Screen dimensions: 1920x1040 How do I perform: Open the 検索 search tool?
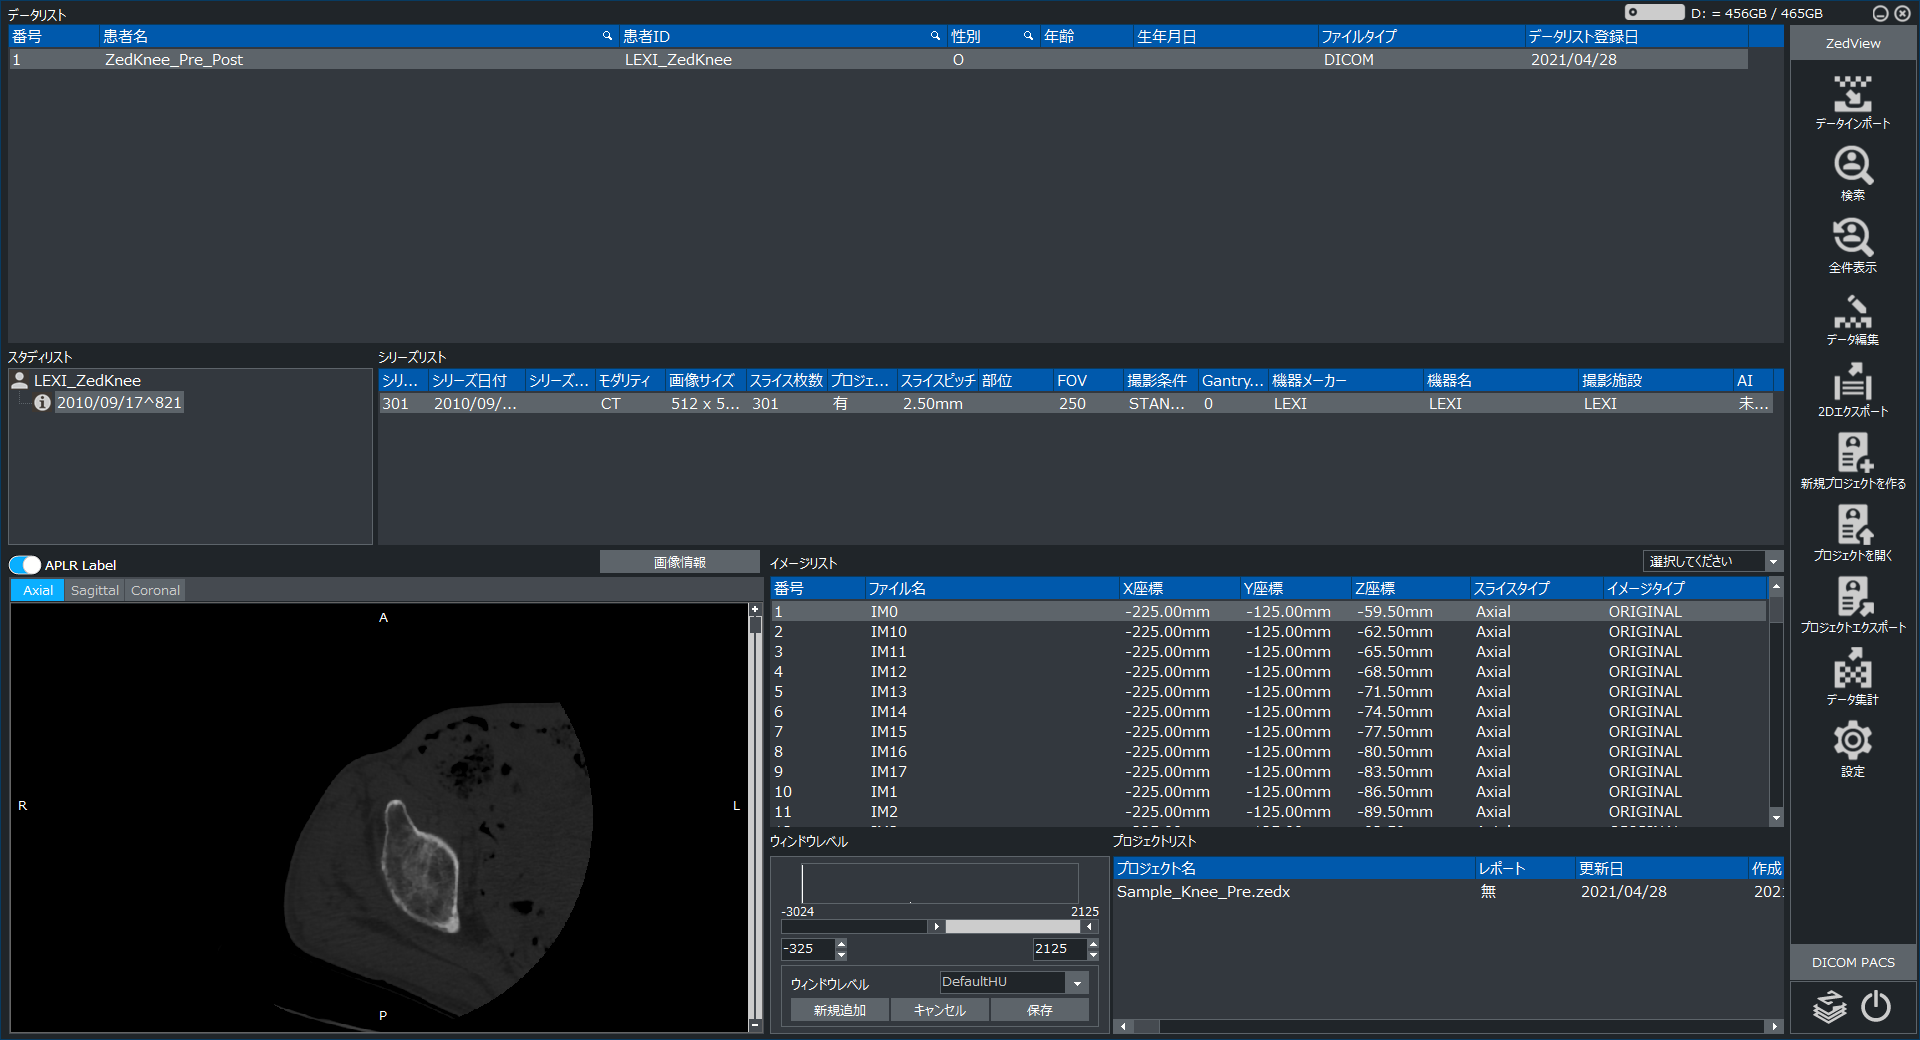tap(1852, 174)
